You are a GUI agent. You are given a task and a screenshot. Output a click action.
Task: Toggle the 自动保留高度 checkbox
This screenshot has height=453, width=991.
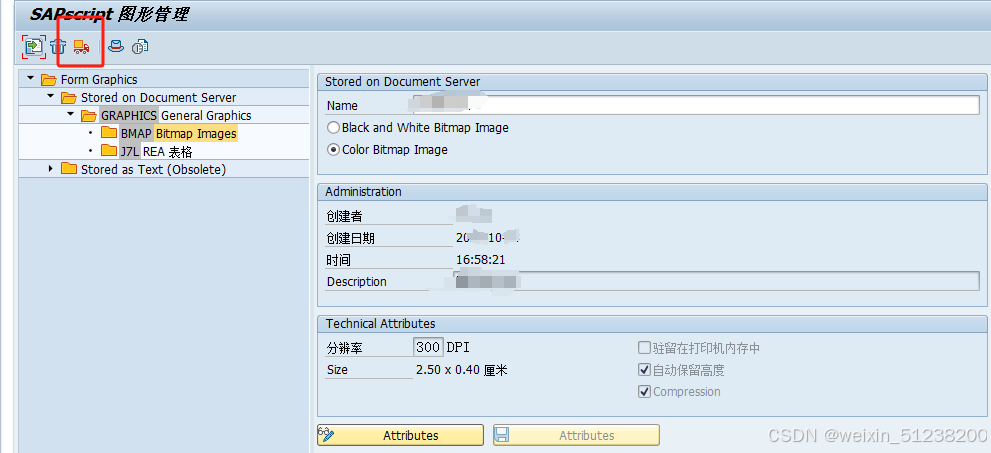point(644,370)
